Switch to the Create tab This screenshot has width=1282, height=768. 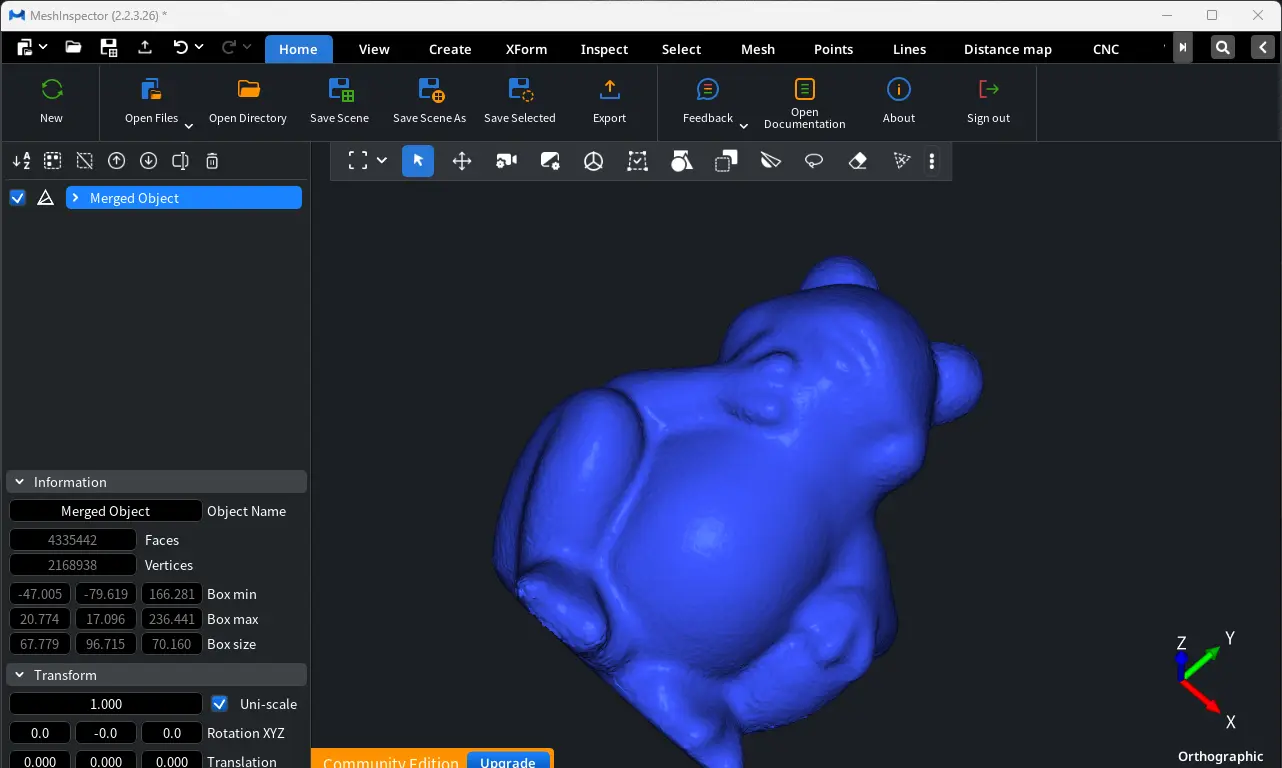450,49
